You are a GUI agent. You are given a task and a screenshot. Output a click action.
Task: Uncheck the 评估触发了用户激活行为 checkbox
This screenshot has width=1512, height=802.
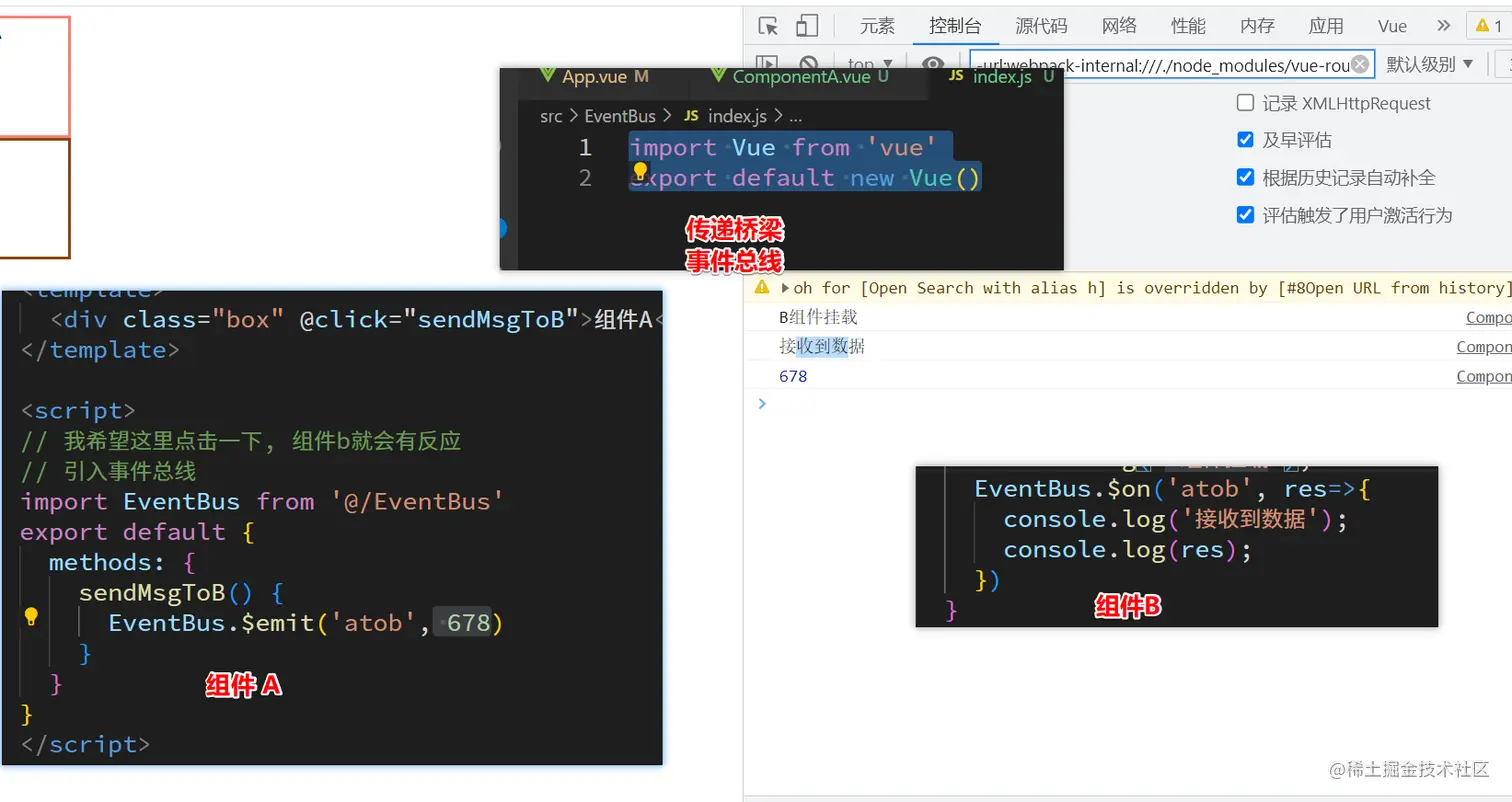pos(1245,215)
